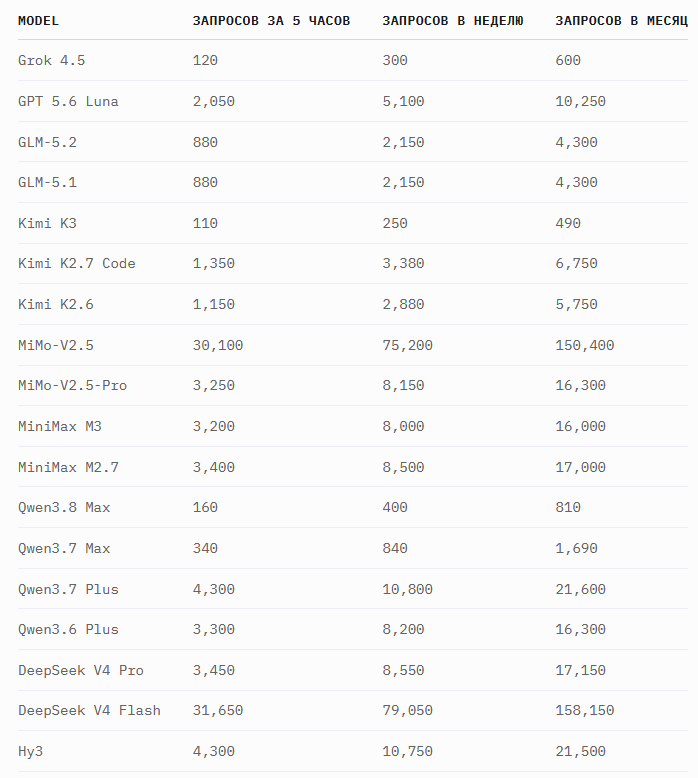698x778 pixels.
Task: Click the DeepSeek V4 Pro model cell
Action: click(81, 670)
